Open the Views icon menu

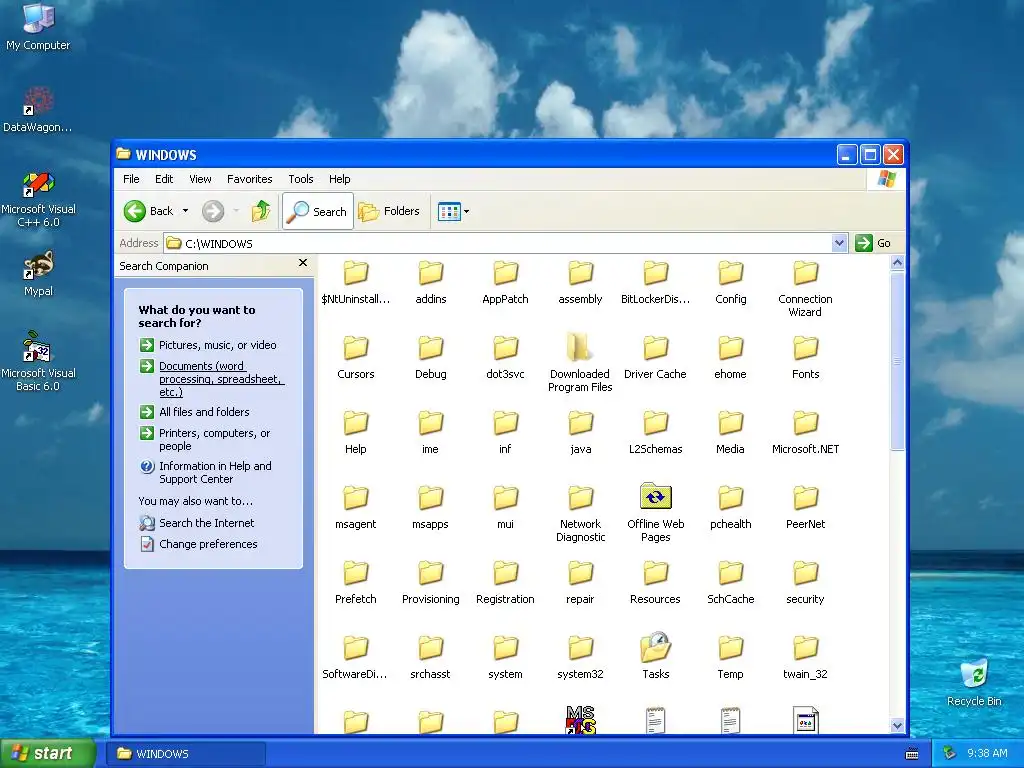[x=453, y=212]
